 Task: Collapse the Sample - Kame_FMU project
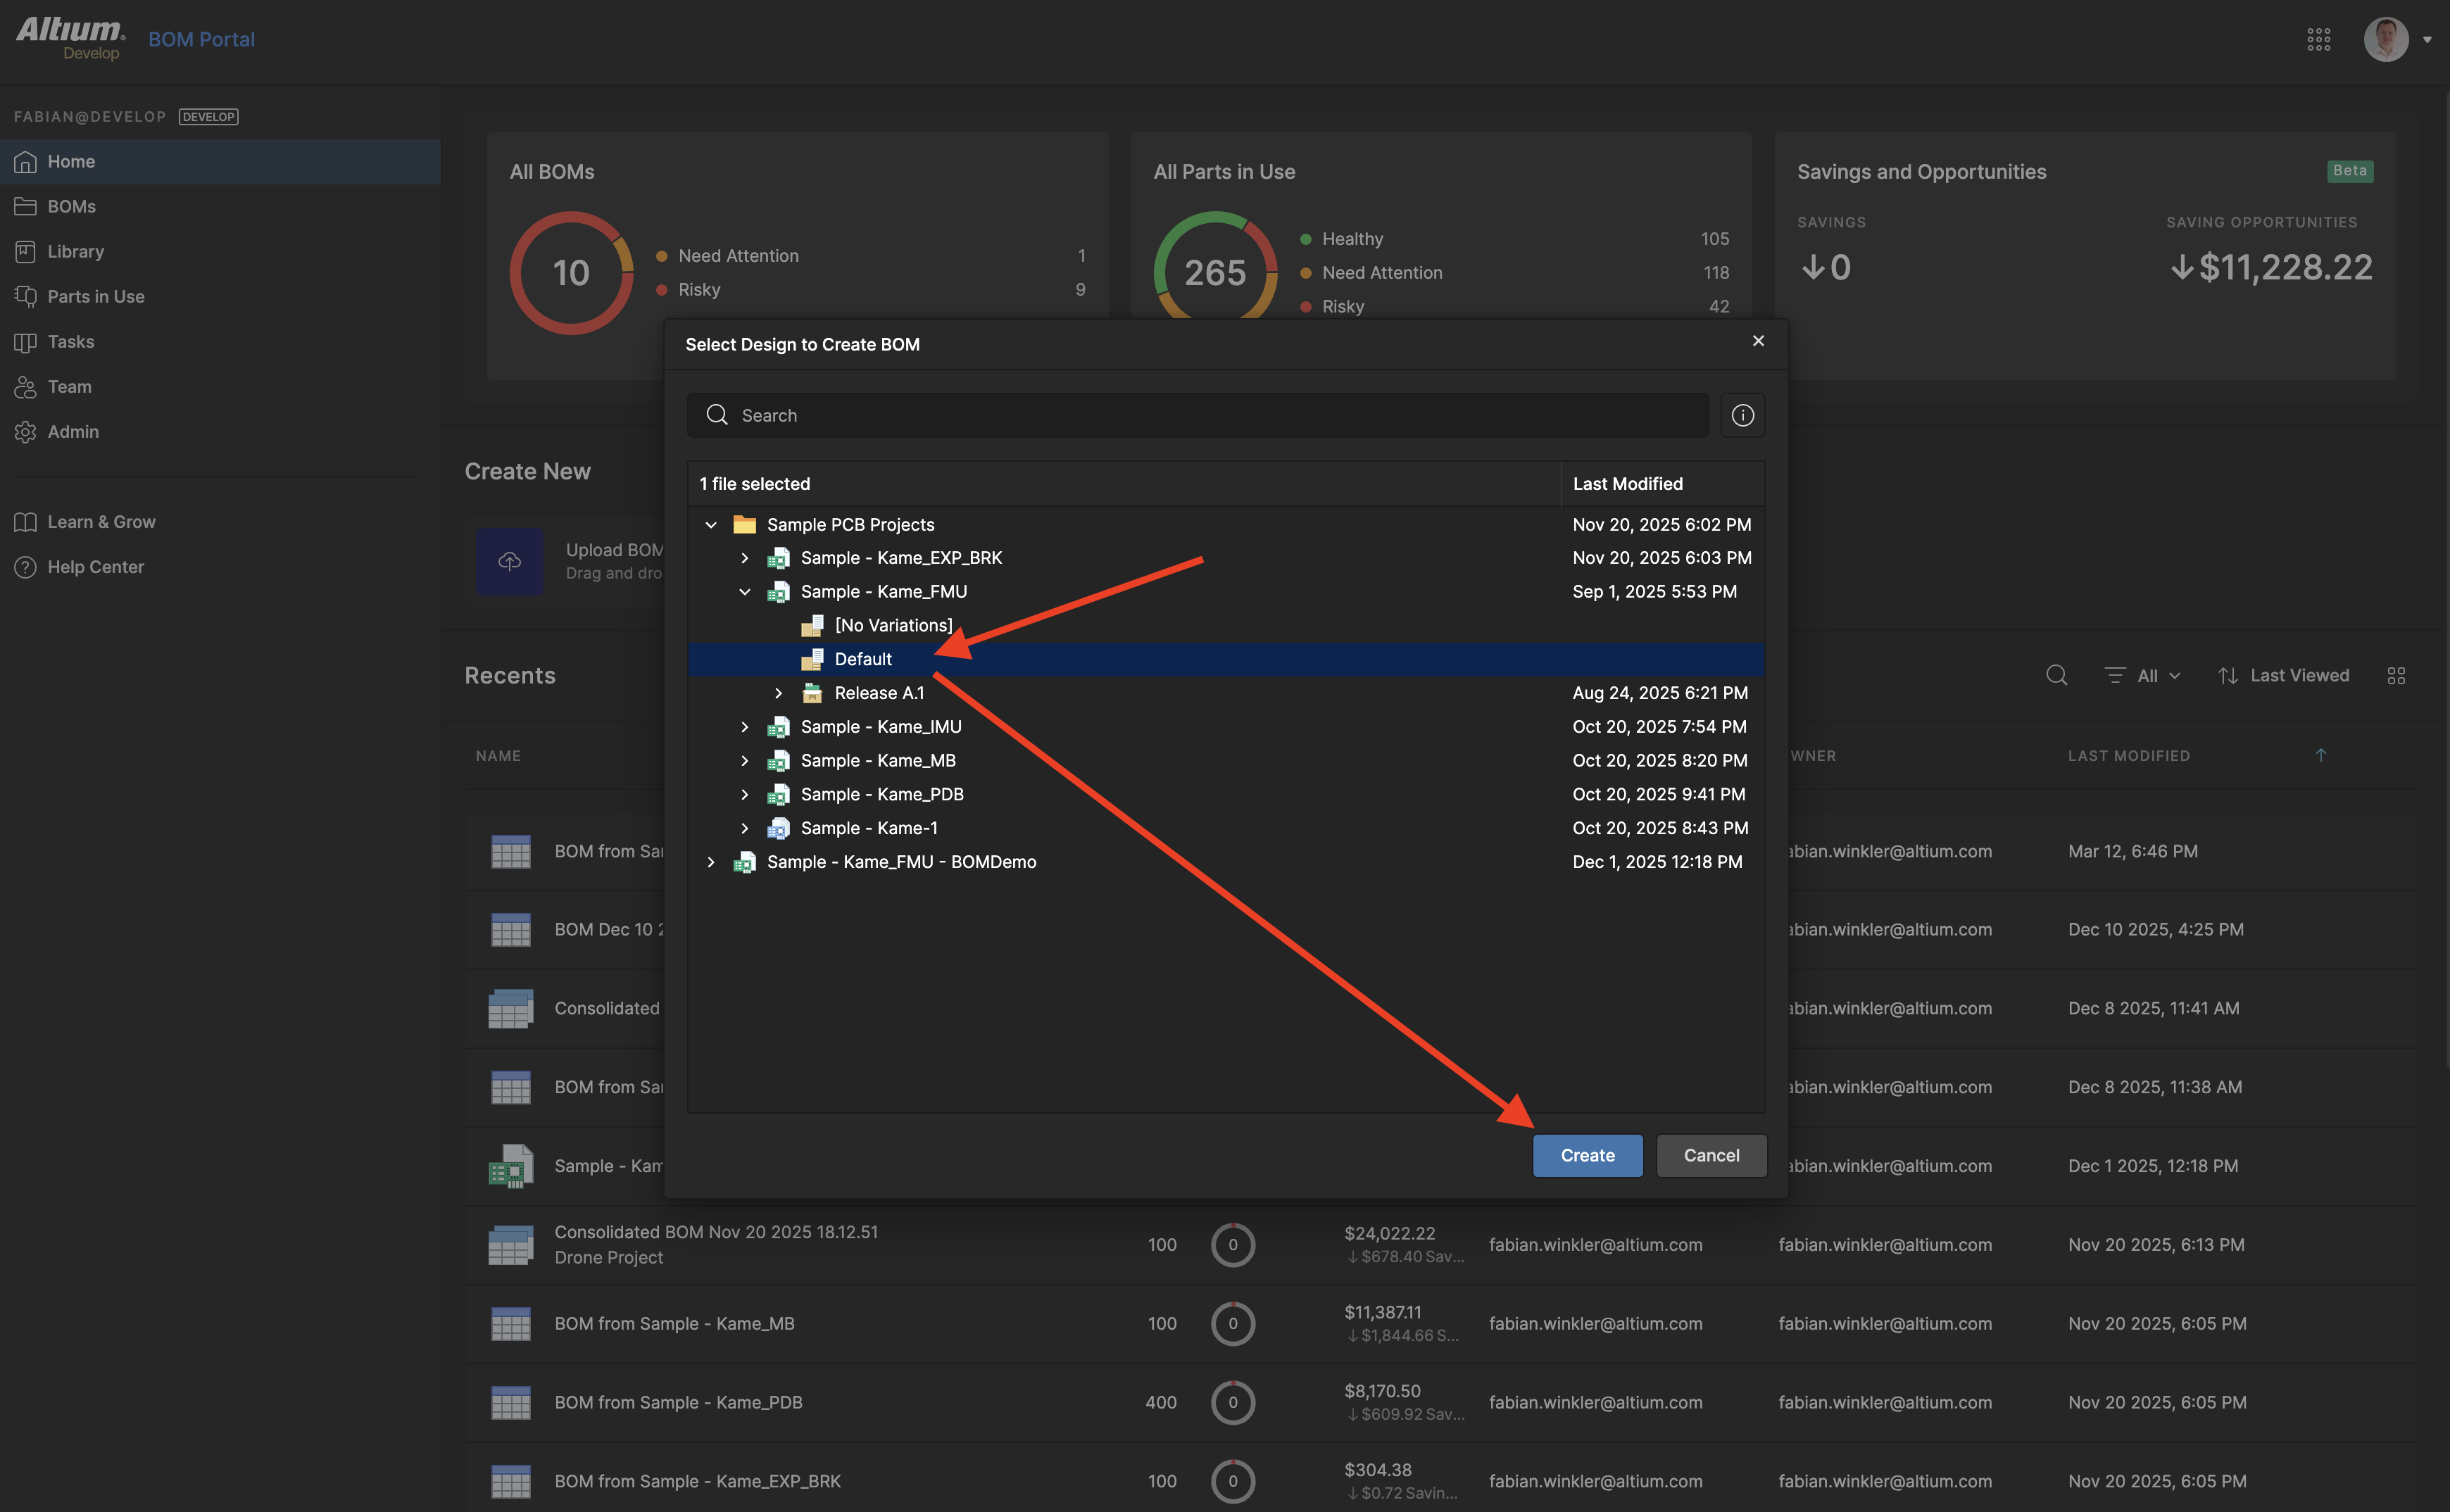pos(745,592)
